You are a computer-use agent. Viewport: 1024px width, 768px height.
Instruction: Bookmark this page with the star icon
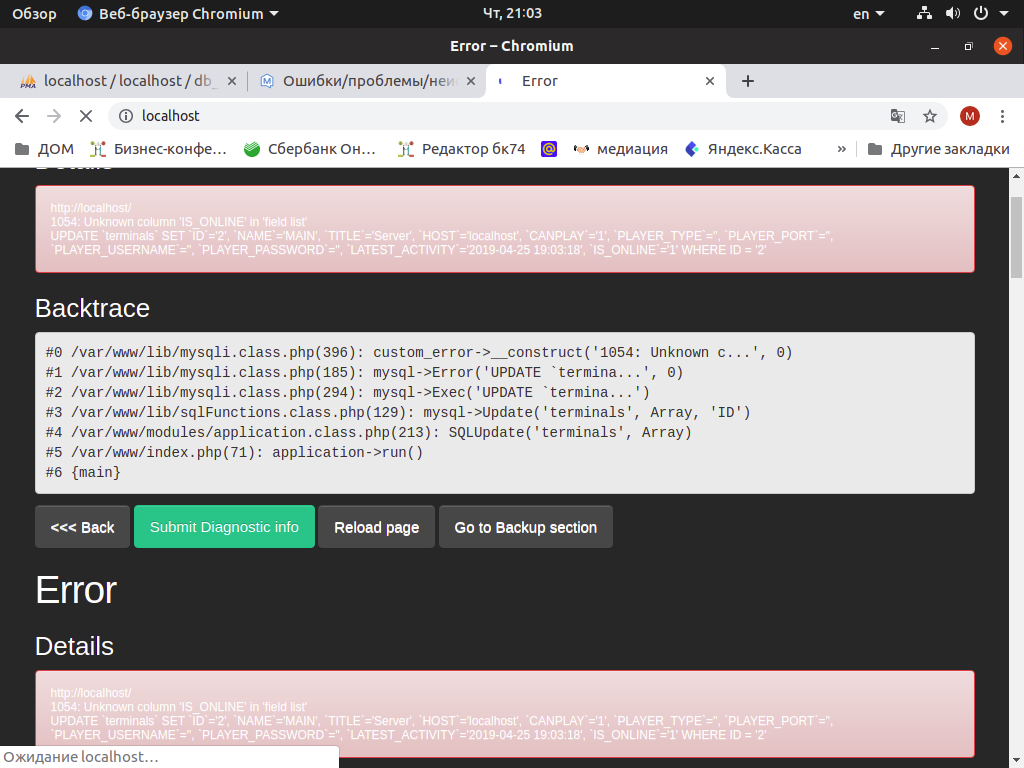tap(930, 116)
